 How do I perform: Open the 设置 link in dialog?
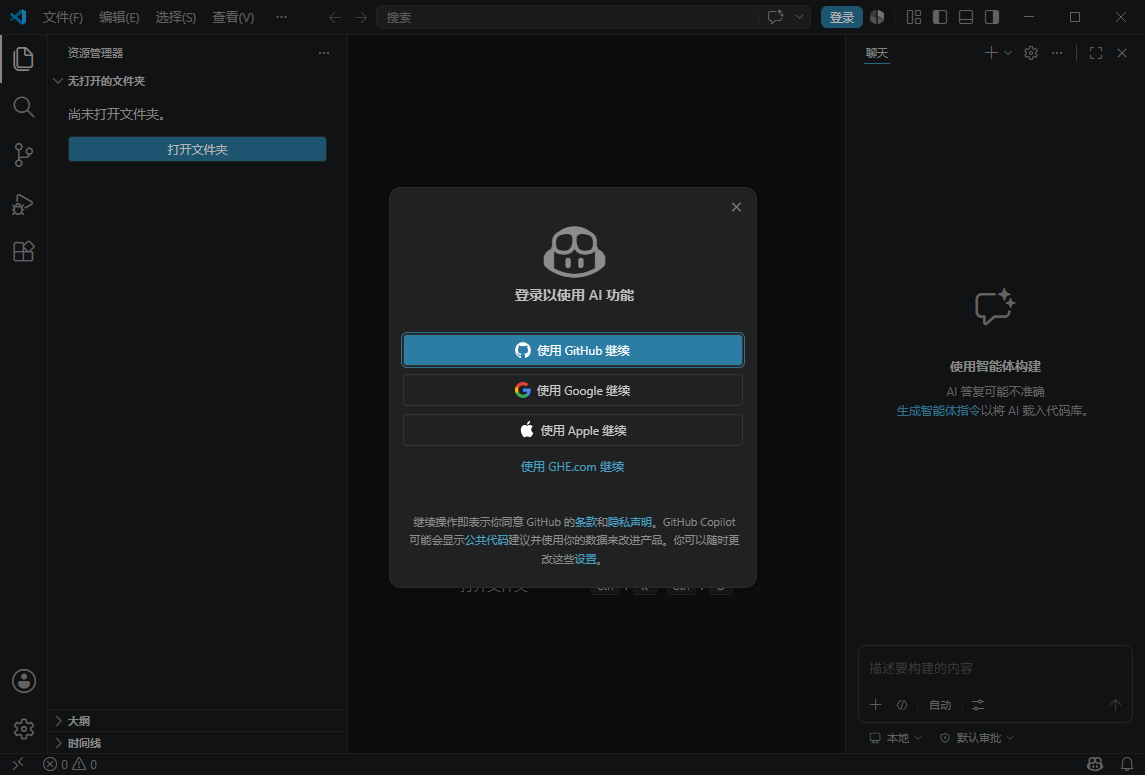(586, 560)
